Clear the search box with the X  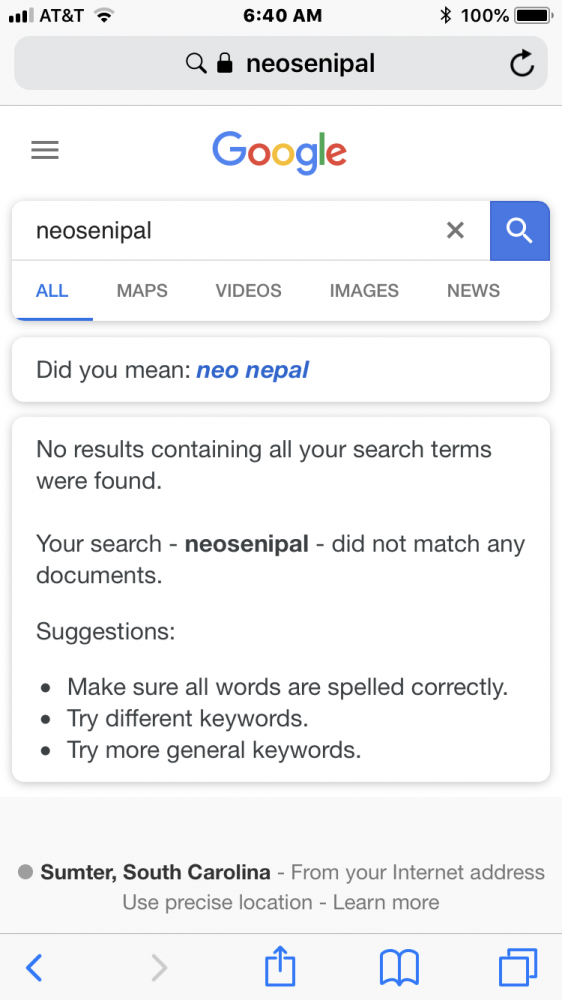(455, 230)
